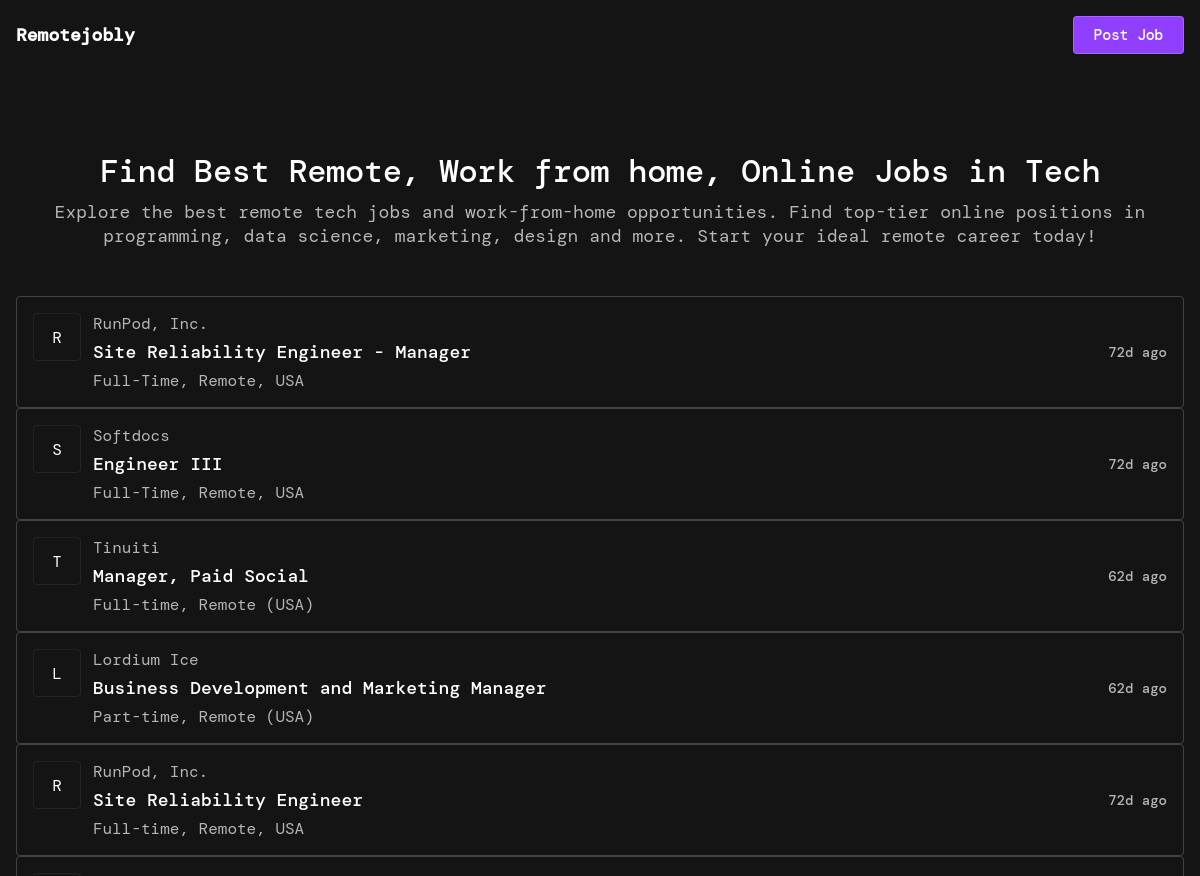Click the Softdocs company name
This screenshot has height=876, width=1200.
click(131, 436)
